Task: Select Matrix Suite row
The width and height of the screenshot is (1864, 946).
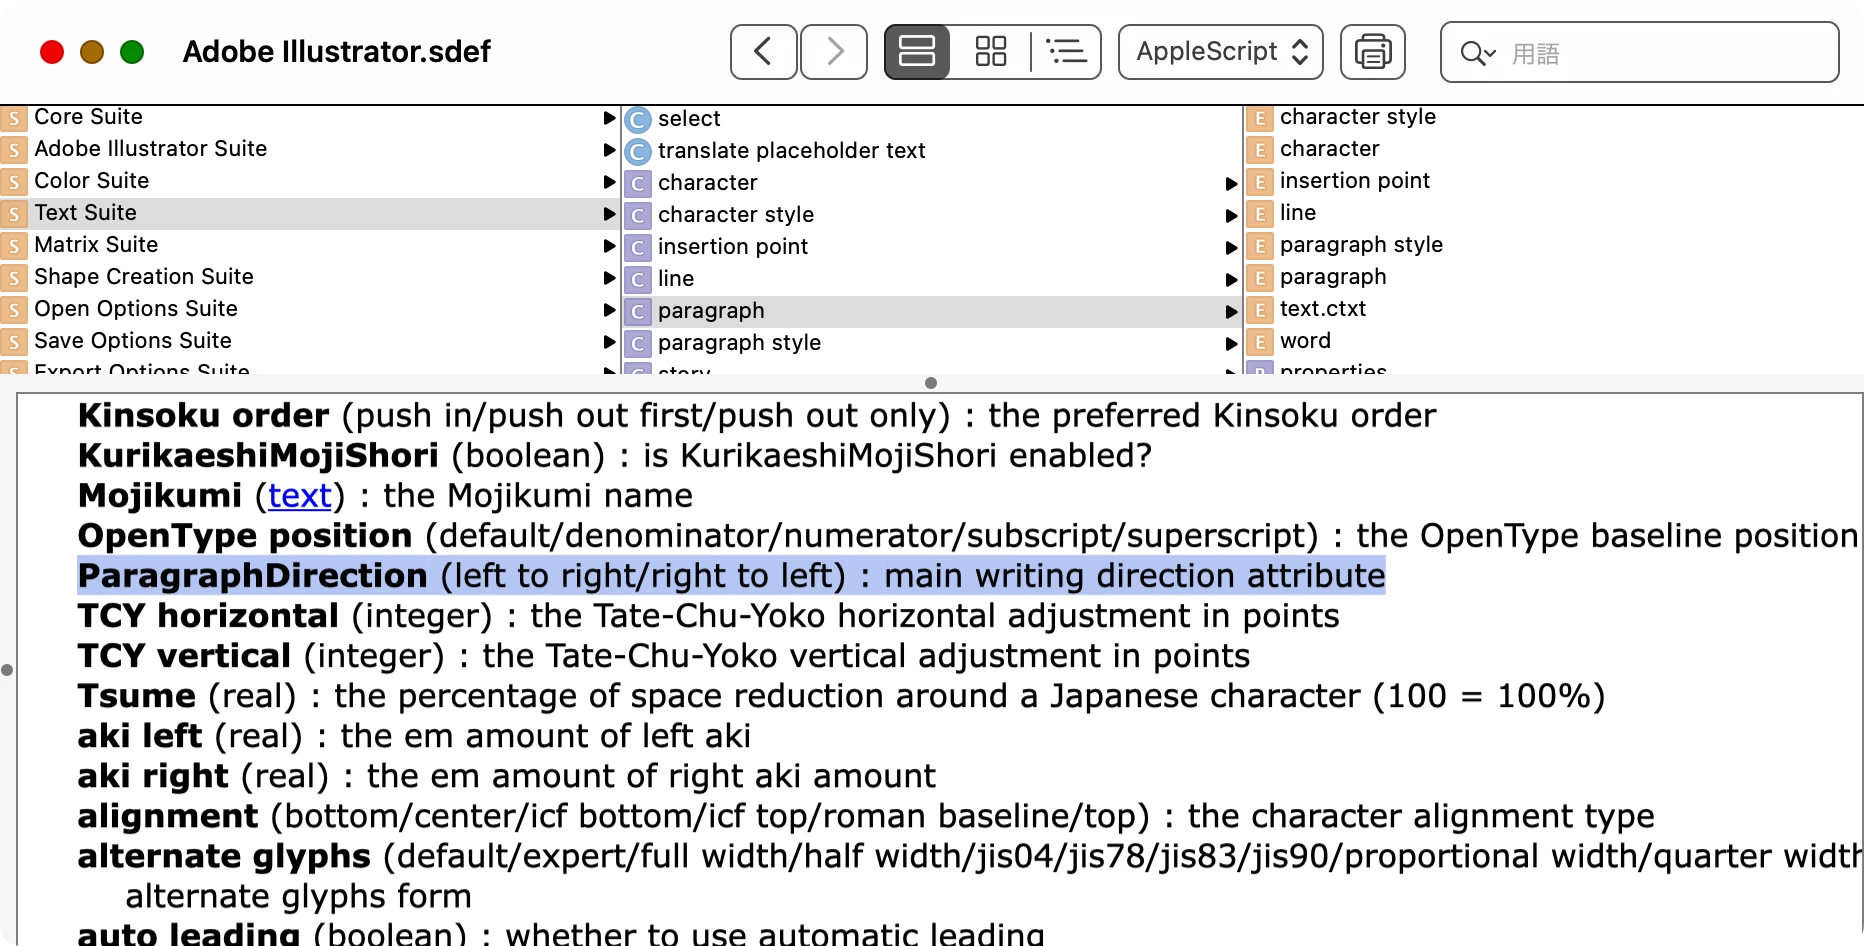Action: [x=309, y=245]
